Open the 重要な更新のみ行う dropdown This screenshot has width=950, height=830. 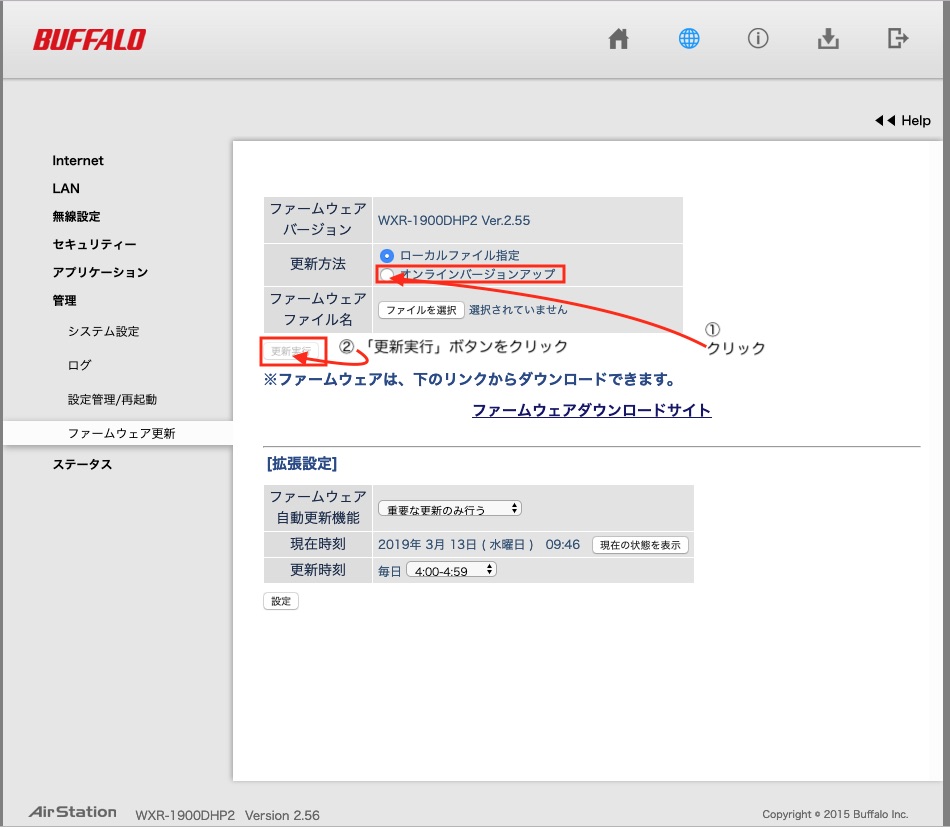coord(450,509)
